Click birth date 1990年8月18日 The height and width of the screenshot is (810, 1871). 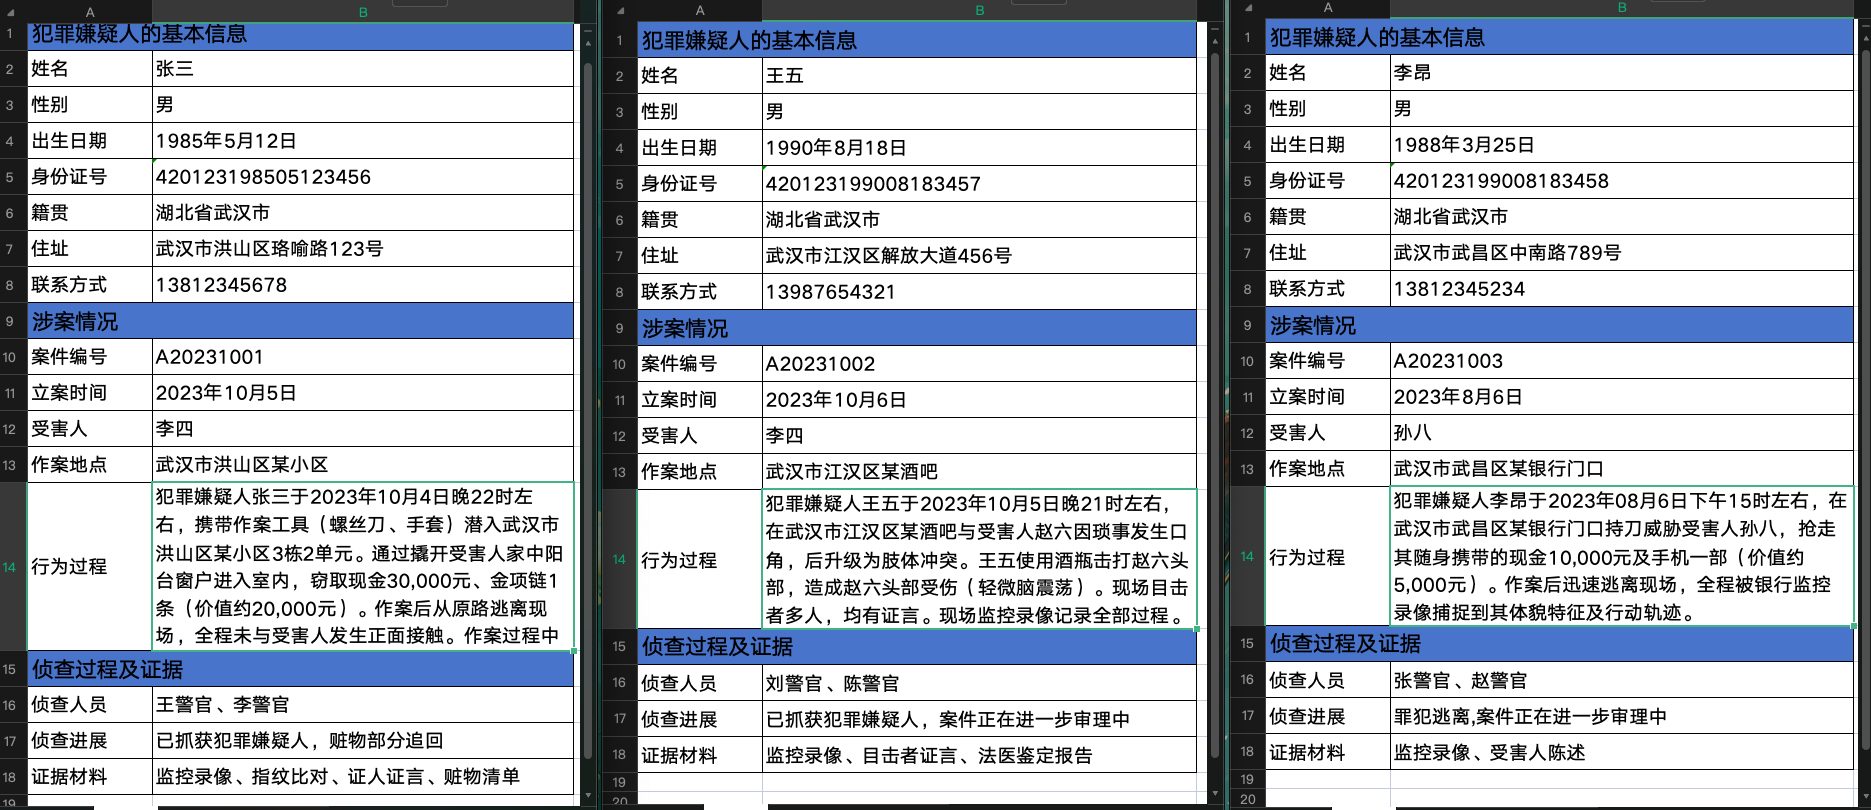click(x=979, y=148)
